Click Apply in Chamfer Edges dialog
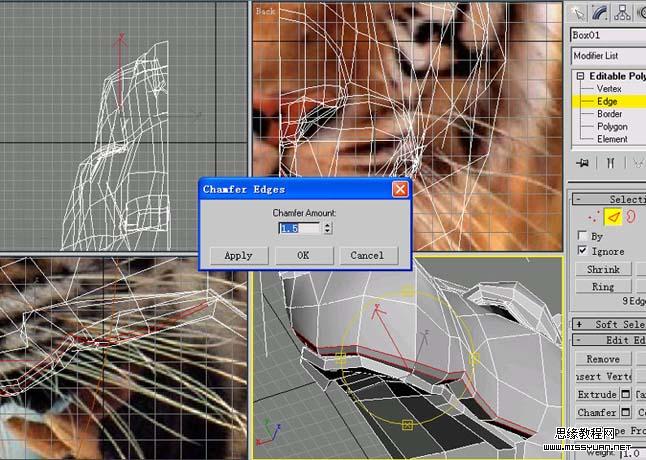 pyautogui.click(x=239, y=256)
